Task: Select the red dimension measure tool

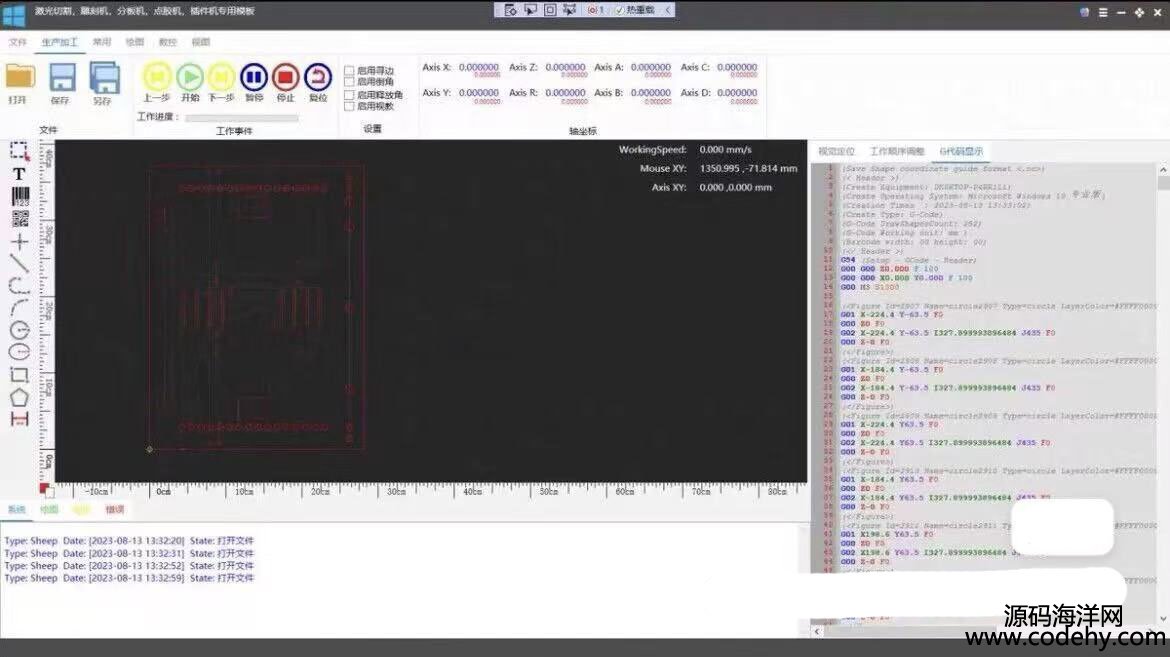Action: [19, 419]
